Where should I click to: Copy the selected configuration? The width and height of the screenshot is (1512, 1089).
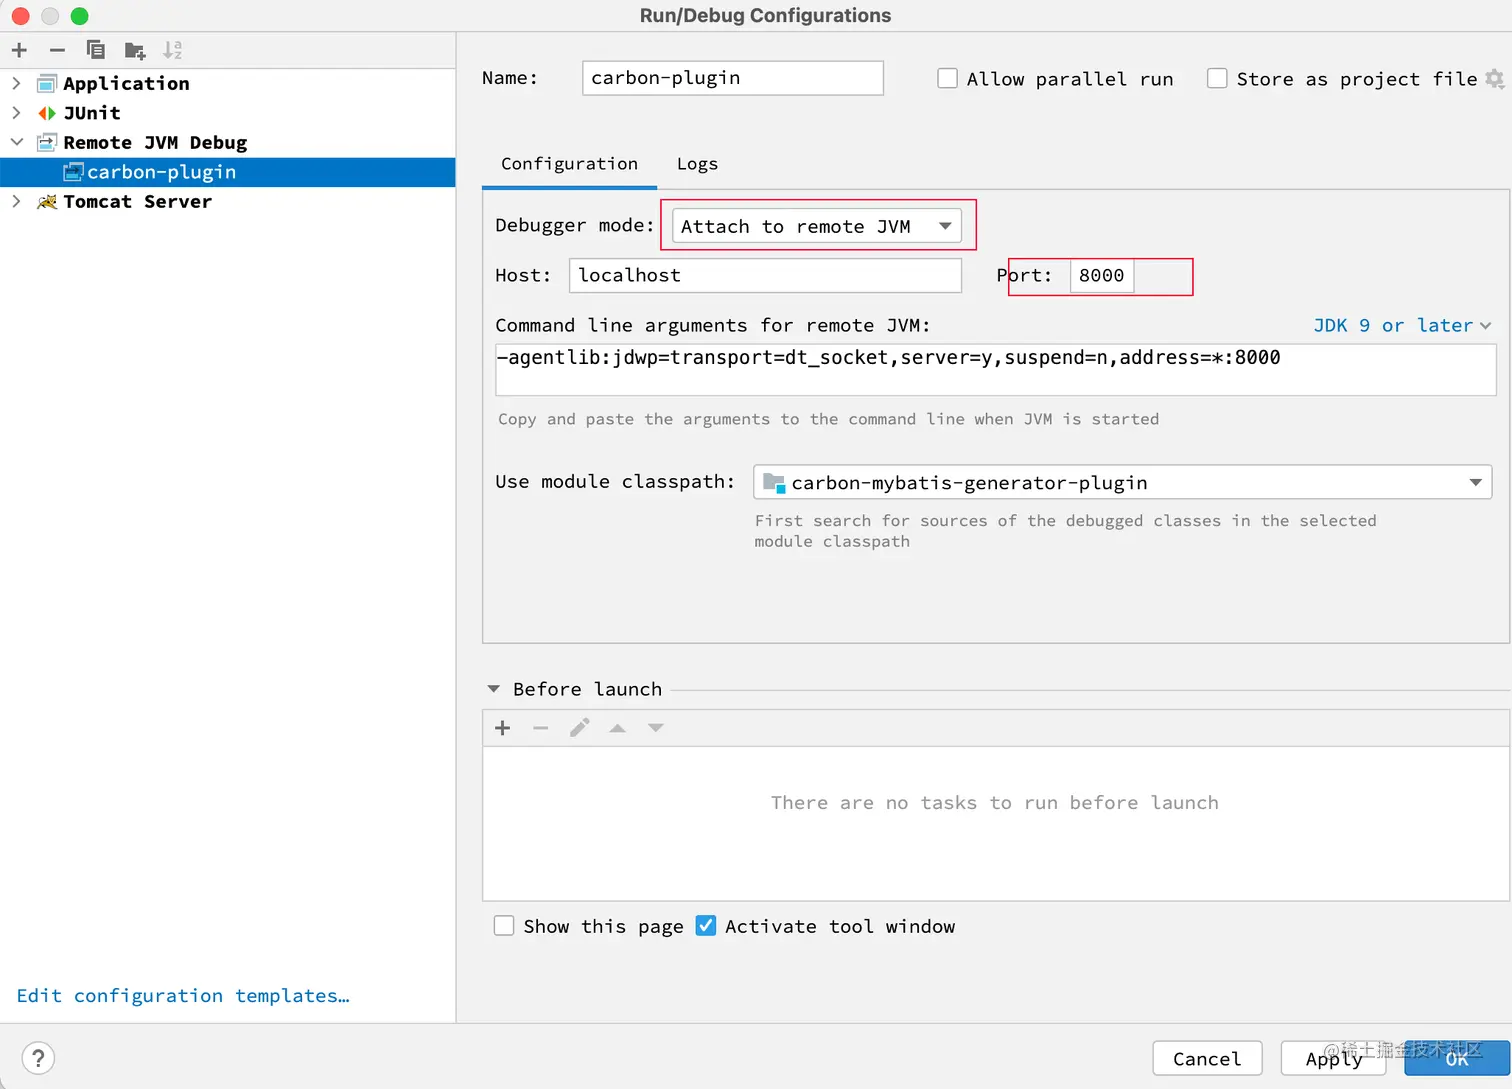coord(96,50)
